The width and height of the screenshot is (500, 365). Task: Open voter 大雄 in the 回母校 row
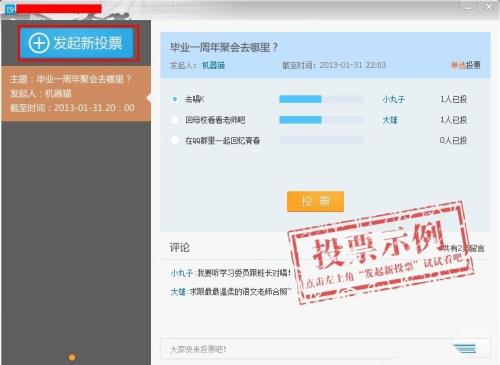click(x=390, y=120)
